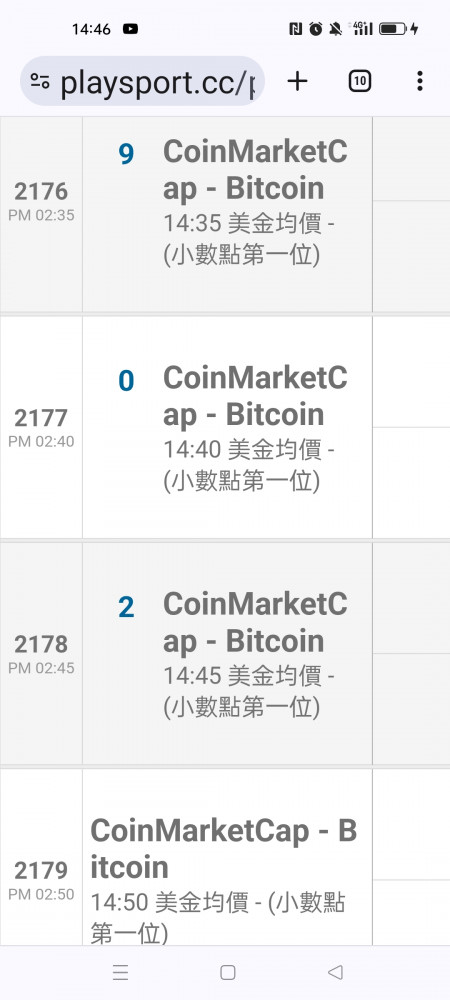Image resolution: width=450 pixels, height=1000 pixels.
Task: Tap result digit 2 for draw 2178
Action: [x=126, y=607]
